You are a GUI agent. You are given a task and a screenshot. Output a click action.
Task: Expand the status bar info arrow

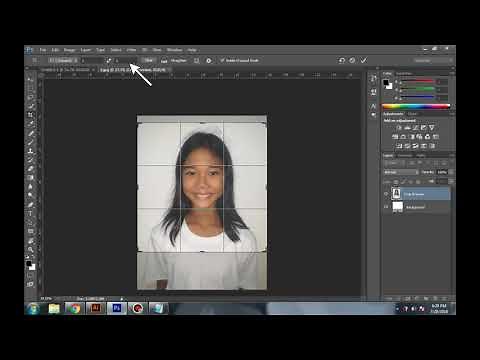pos(122,299)
